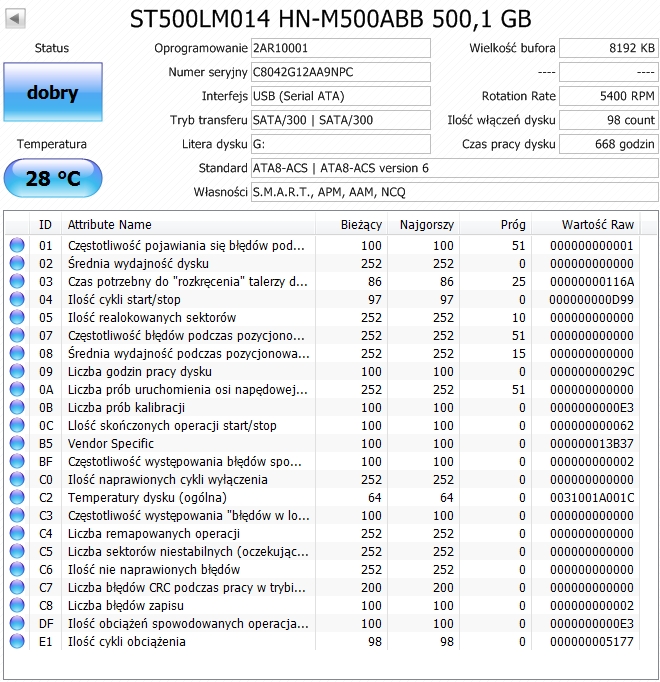Image resolution: width=660 pixels, height=682 pixels.
Task: Click the status icon for attribute 0C
Action: (x=17, y=425)
